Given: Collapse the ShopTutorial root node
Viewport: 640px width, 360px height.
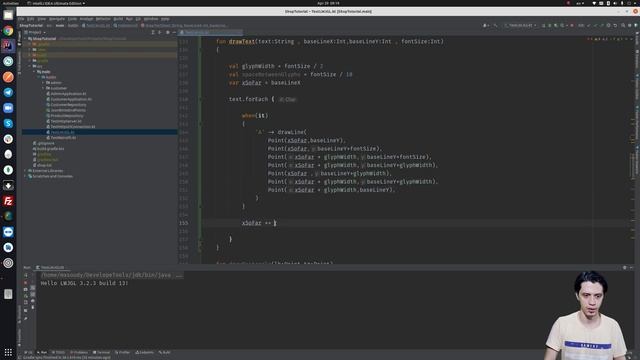Looking at the screenshot, I should pyautogui.click(x=25, y=39).
